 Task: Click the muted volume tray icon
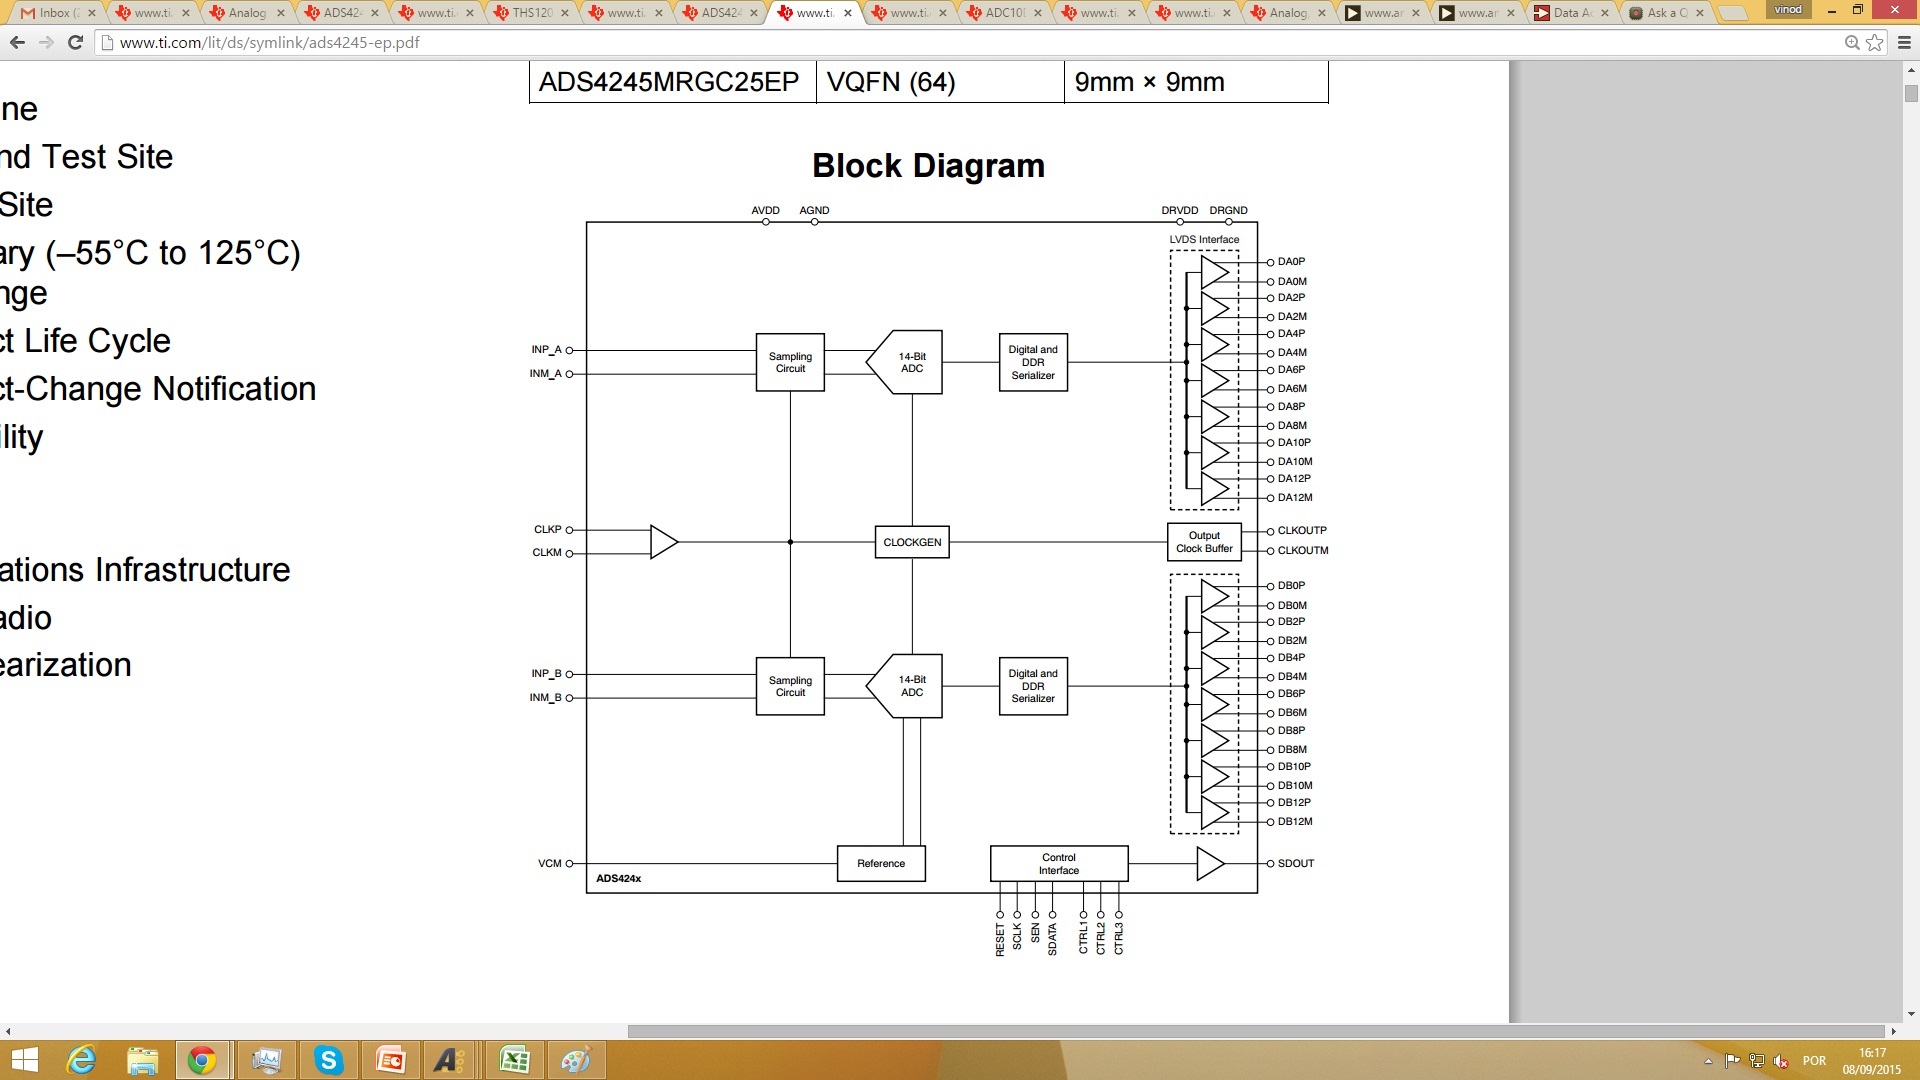tap(1781, 1061)
